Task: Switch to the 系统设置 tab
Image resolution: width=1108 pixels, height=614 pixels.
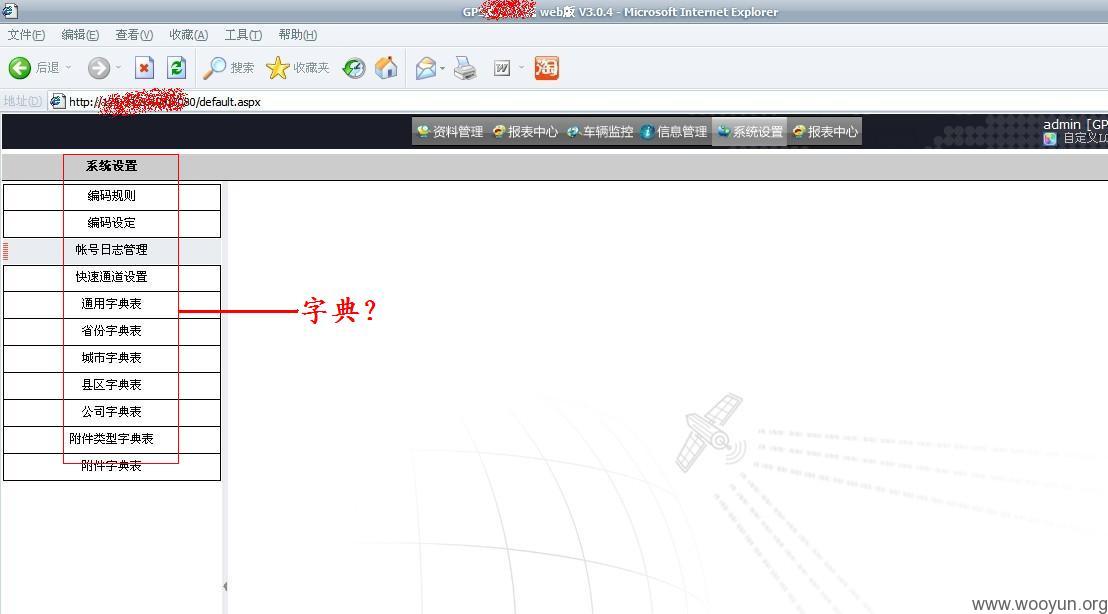Action: (x=750, y=131)
